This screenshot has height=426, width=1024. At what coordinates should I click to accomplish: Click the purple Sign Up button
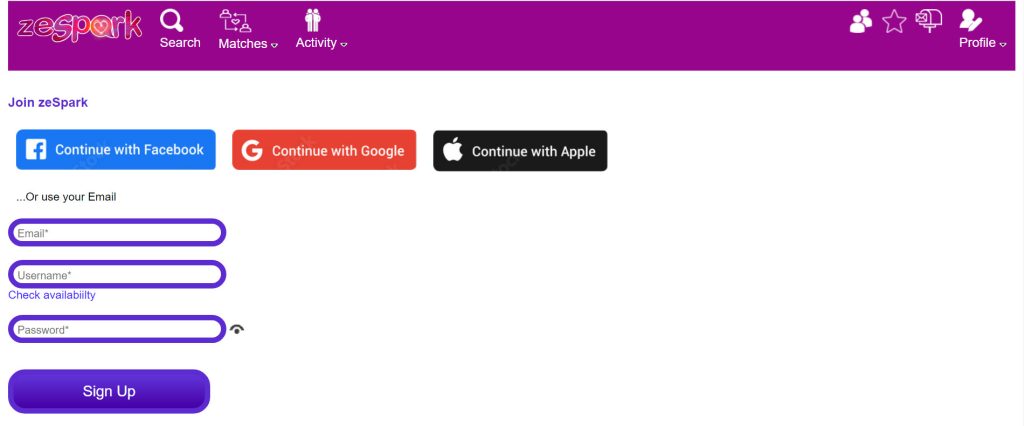point(109,391)
